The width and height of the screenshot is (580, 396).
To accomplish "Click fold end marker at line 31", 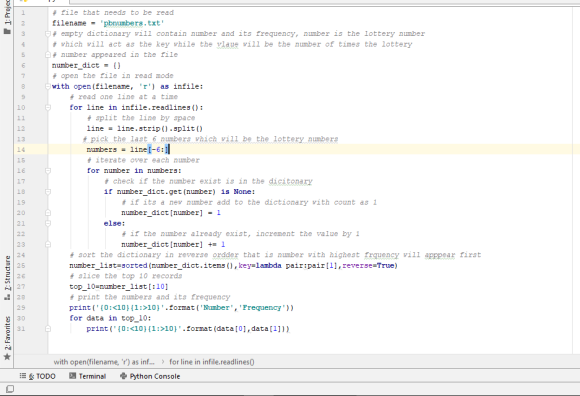I will pyautogui.click(x=48, y=328).
